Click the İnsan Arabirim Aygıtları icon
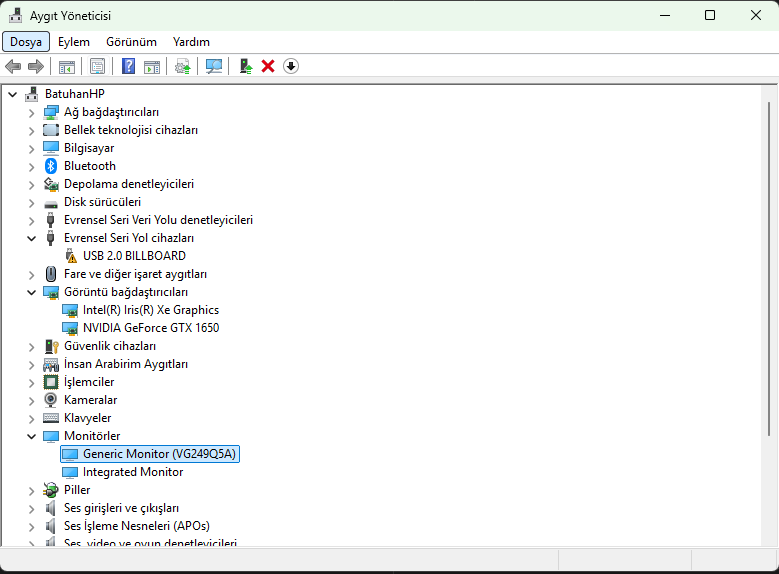This screenshot has height=574, width=779. (51, 364)
